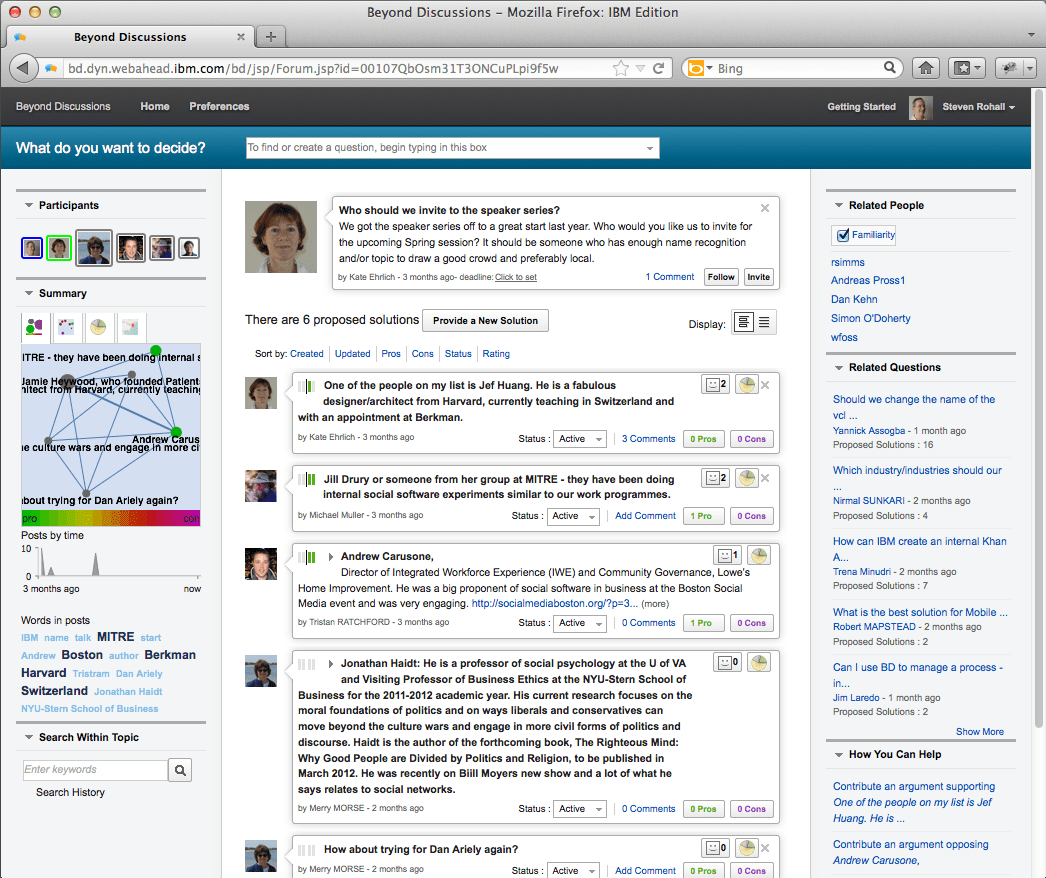Click the Posts by time chart

[111, 562]
